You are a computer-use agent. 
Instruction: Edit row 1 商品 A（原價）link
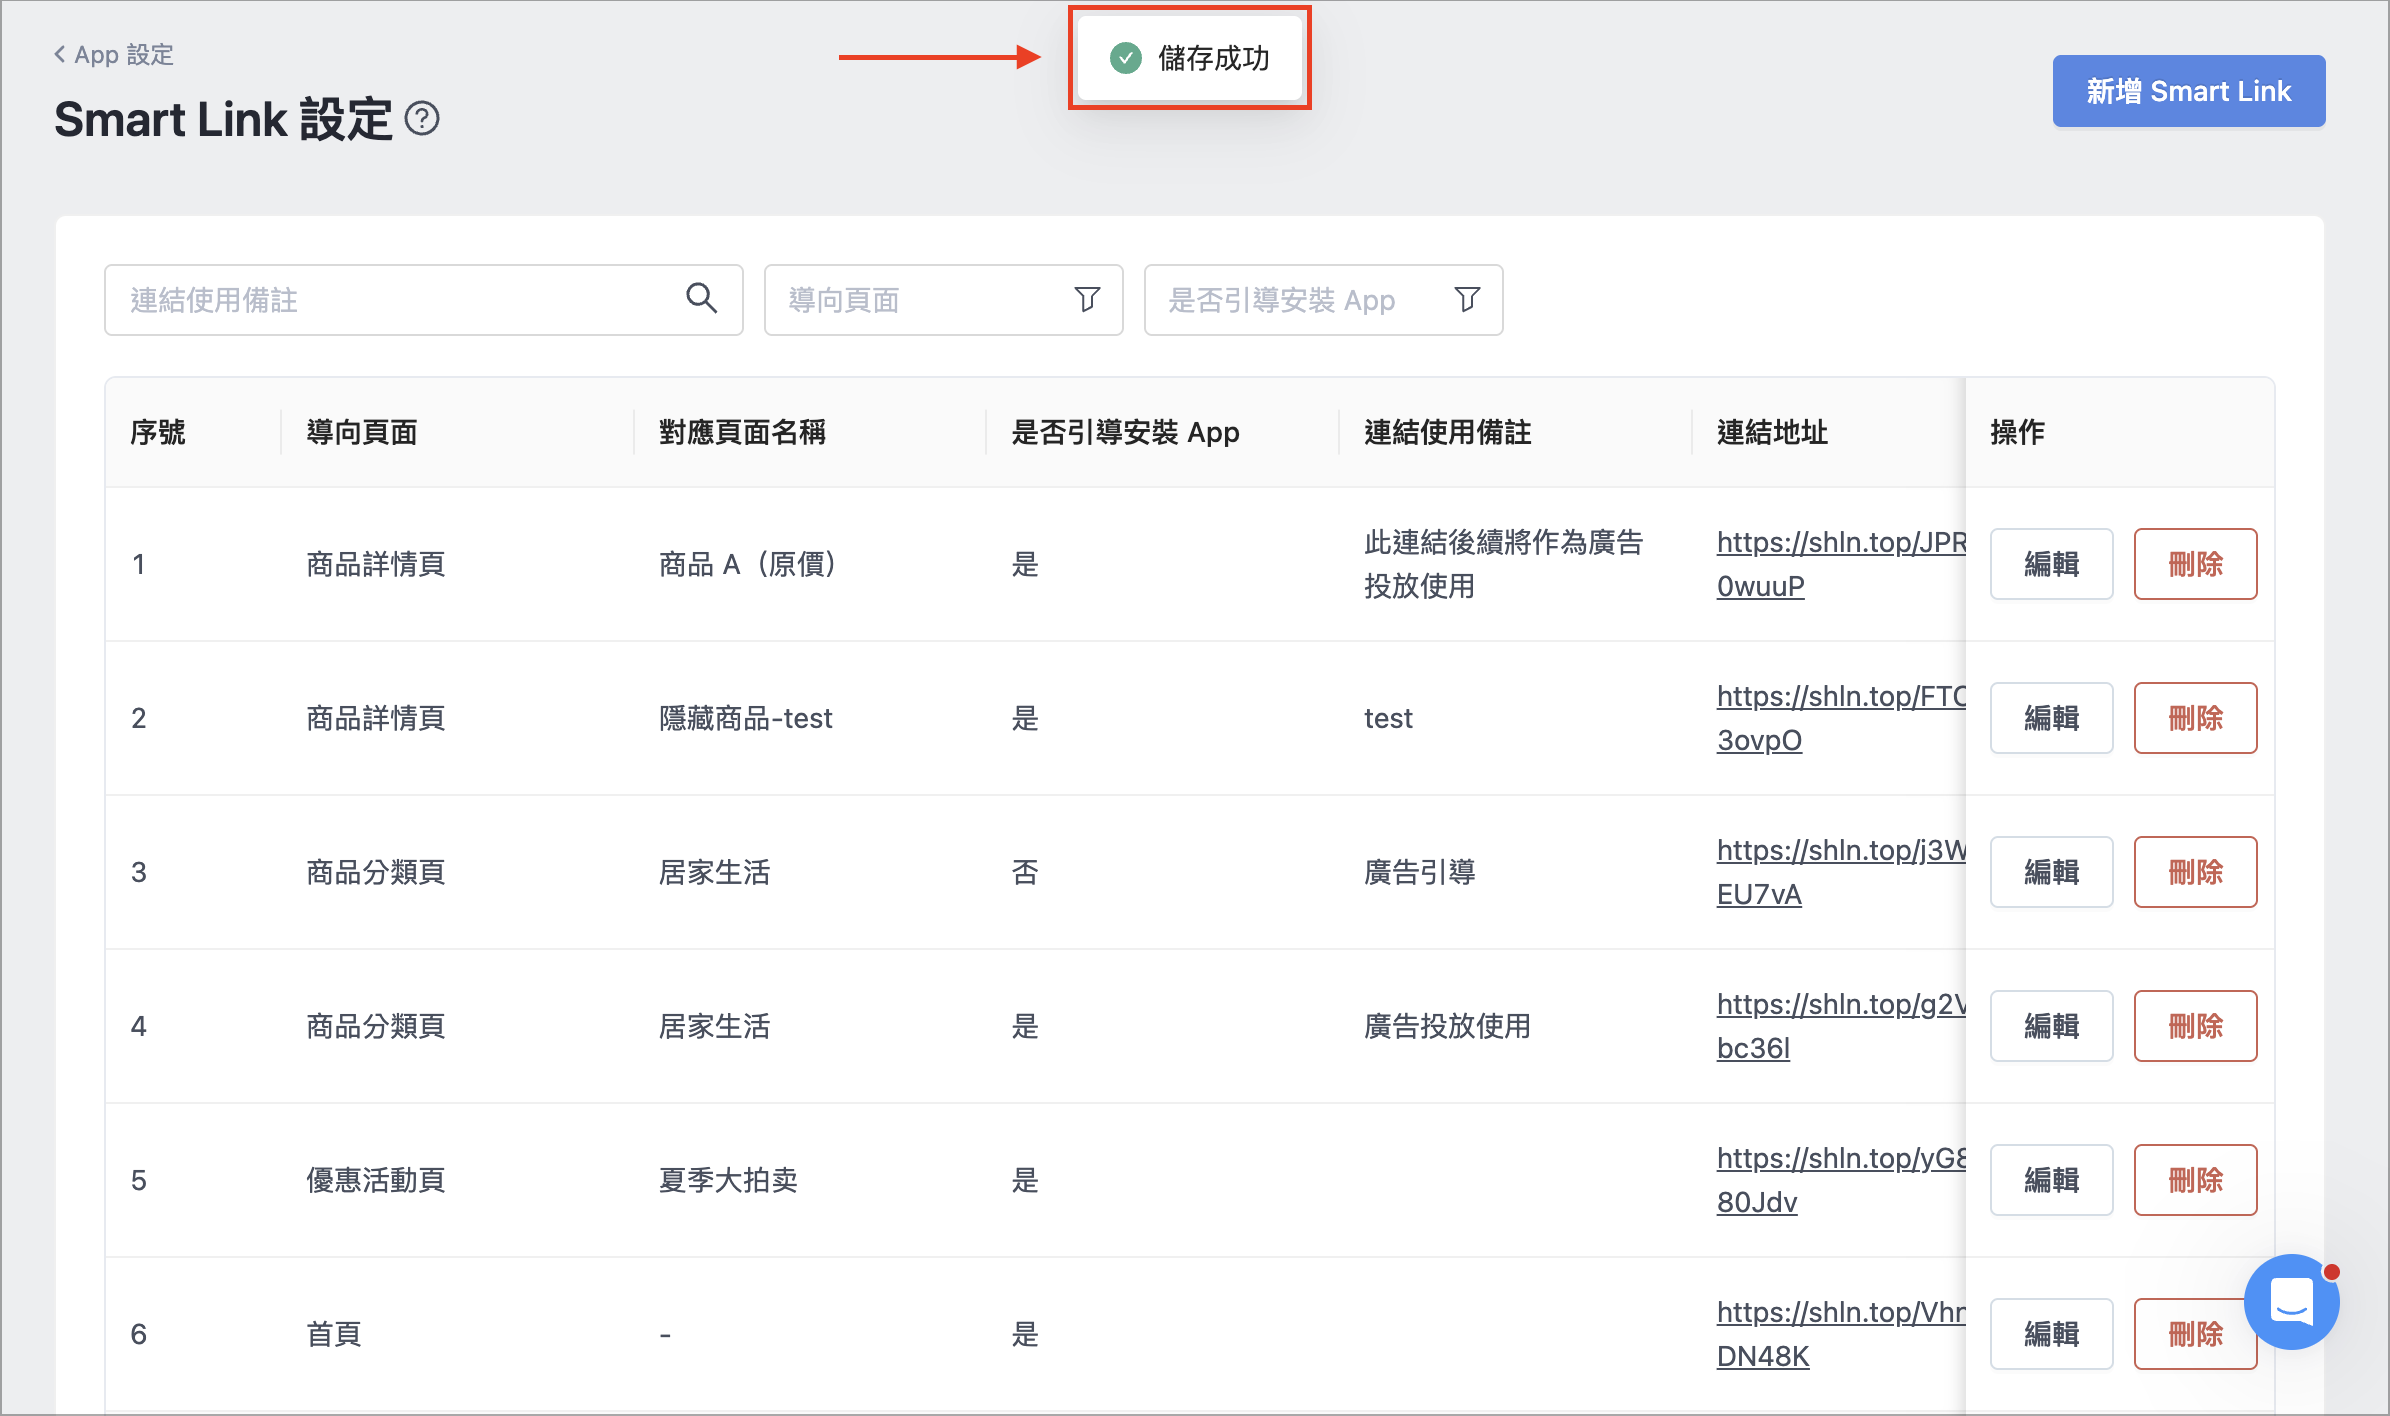(x=2051, y=564)
